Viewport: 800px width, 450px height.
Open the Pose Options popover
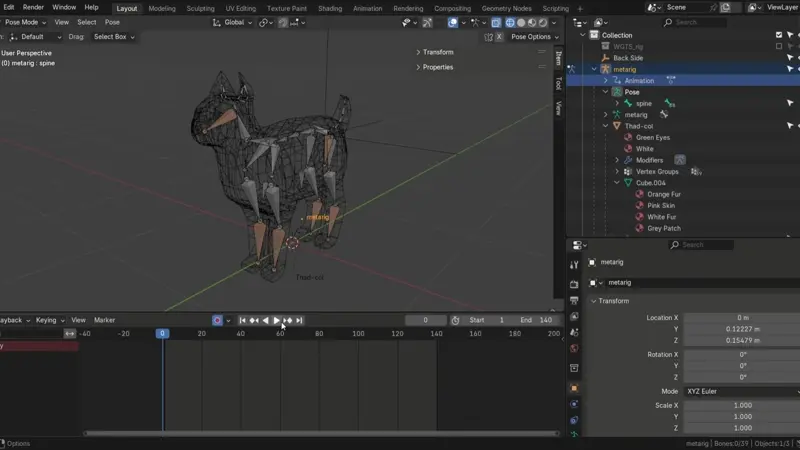click(x=533, y=37)
